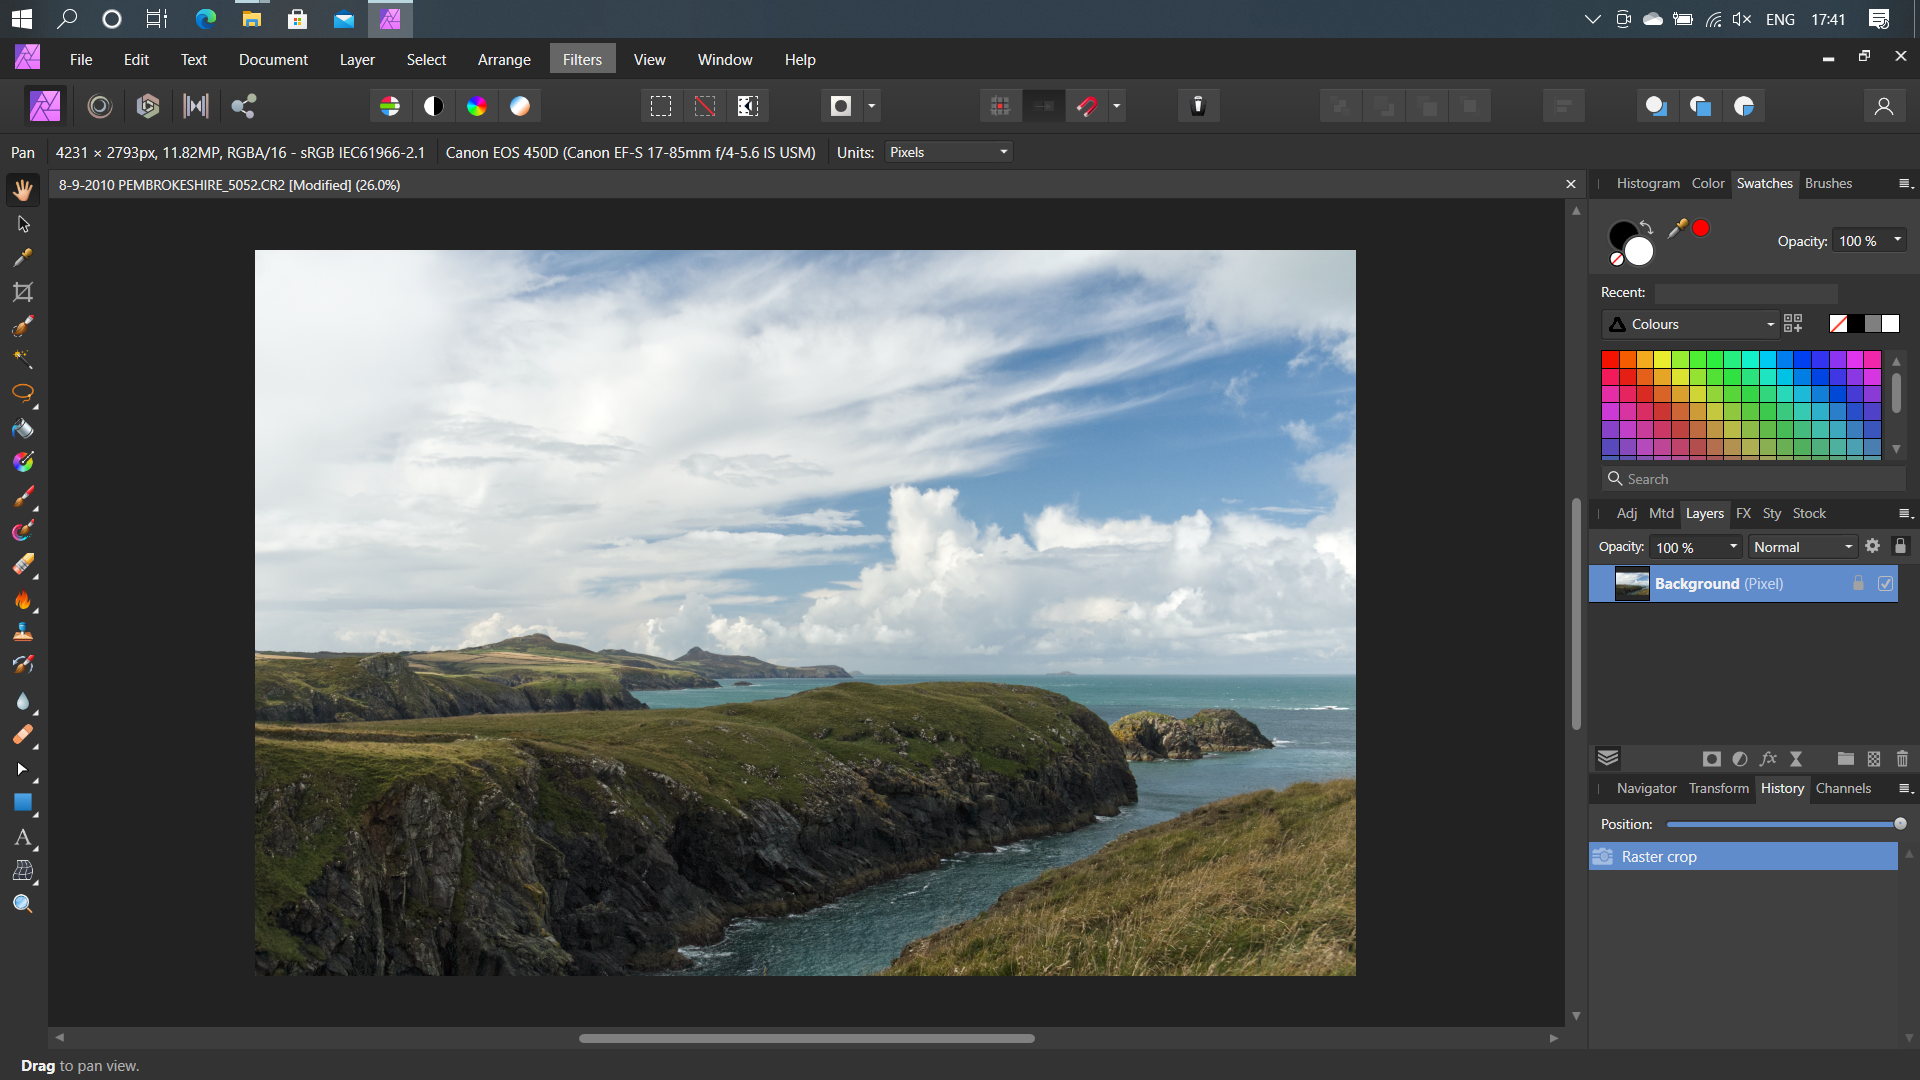Click the Add Pixel Layer icon
The width and height of the screenshot is (1920, 1080).
pyautogui.click(x=1874, y=759)
